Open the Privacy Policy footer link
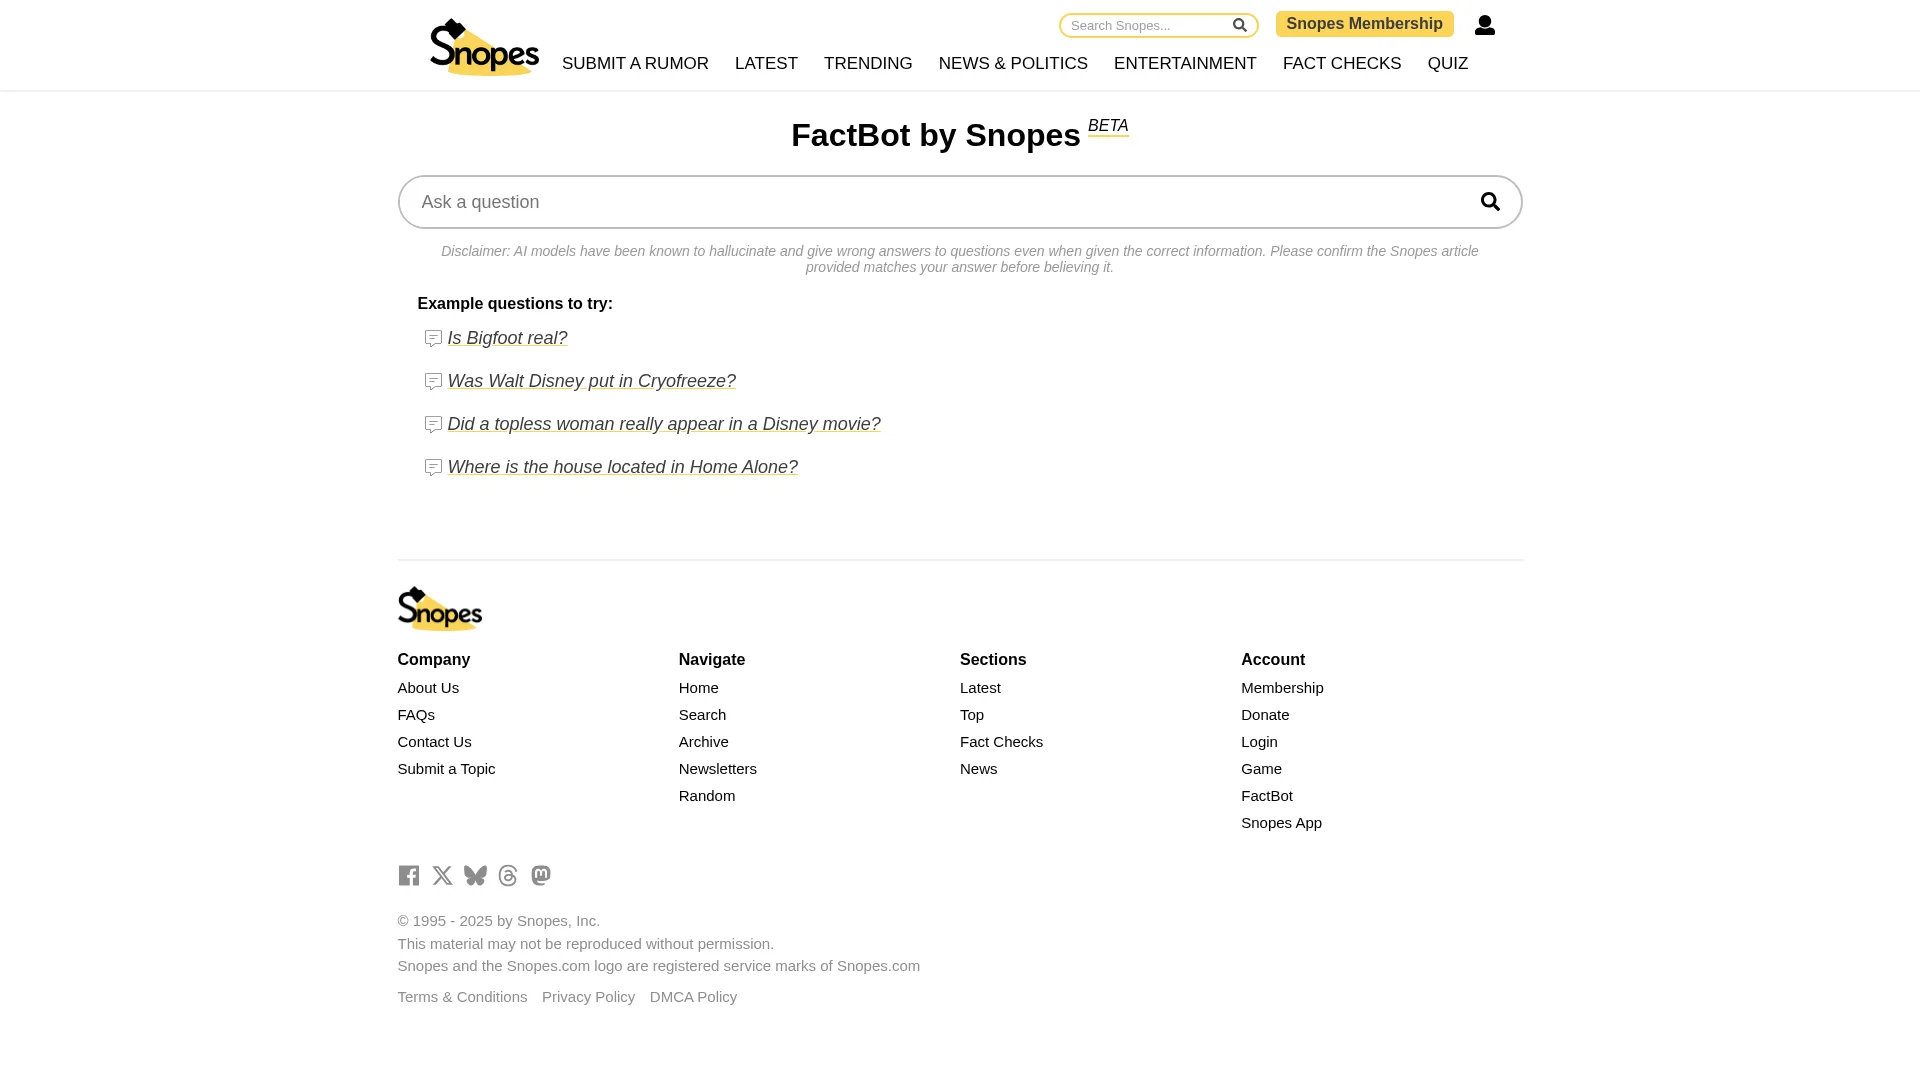Image resolution: width=1920 pixels, height=1080 pixels. click(588, 997)
